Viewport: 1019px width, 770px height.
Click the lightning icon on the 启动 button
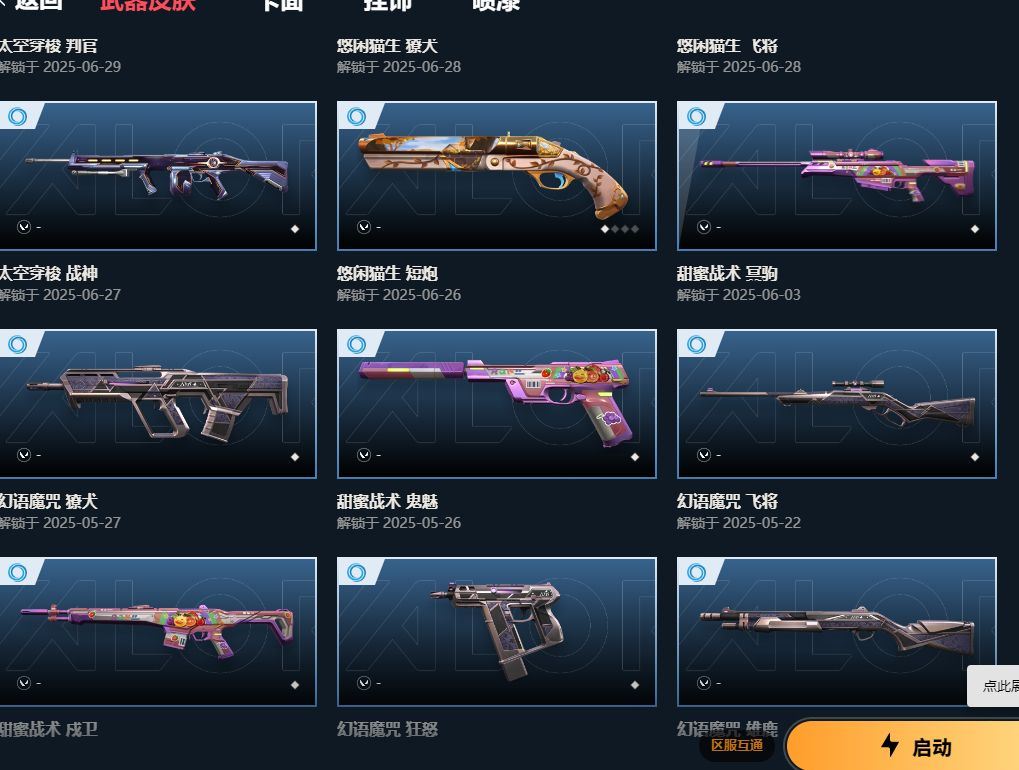point(890,745)
